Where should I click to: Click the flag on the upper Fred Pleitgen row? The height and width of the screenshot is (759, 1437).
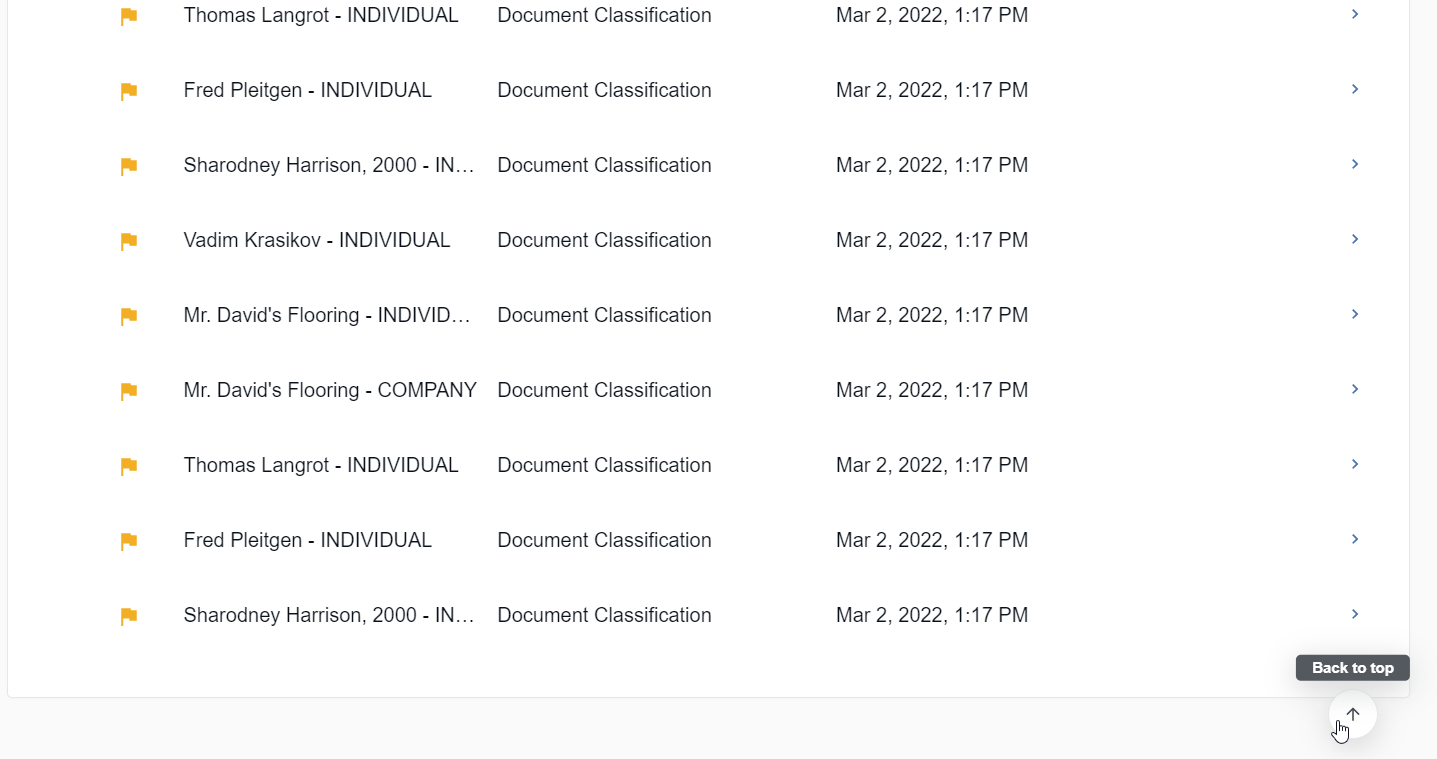click(x=129, y=91)
